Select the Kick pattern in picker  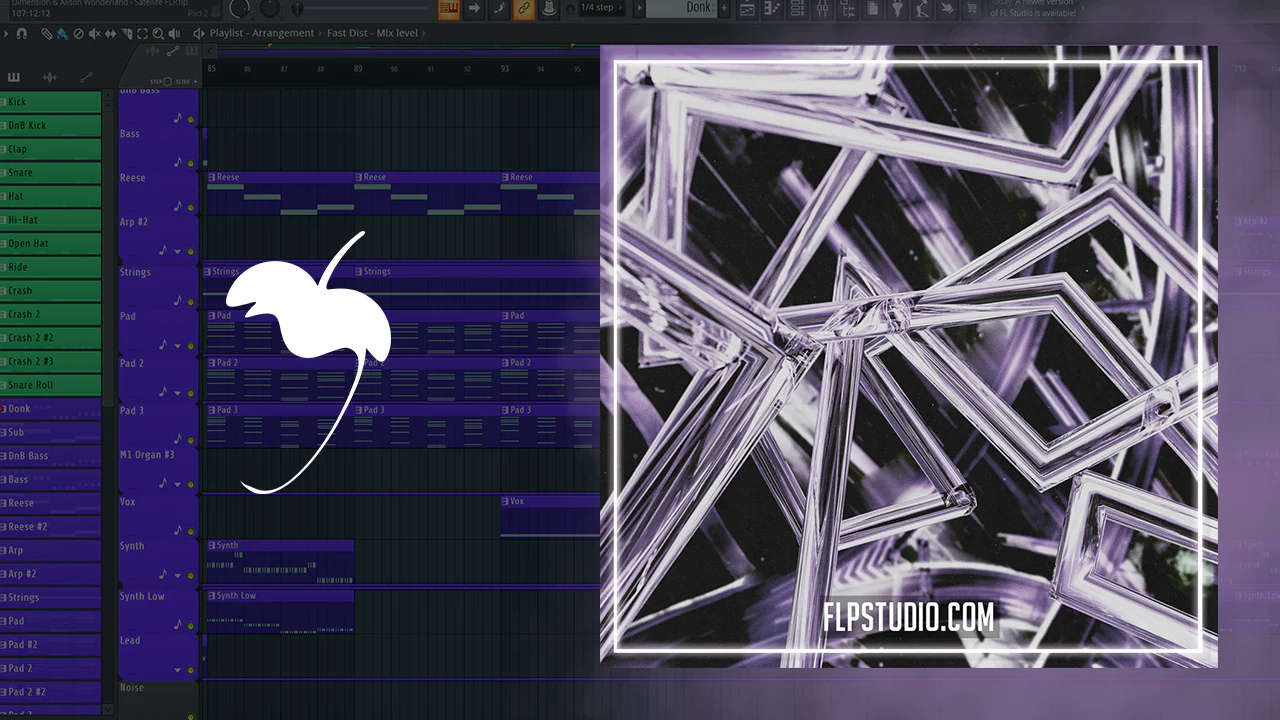(x=50, y=102)
